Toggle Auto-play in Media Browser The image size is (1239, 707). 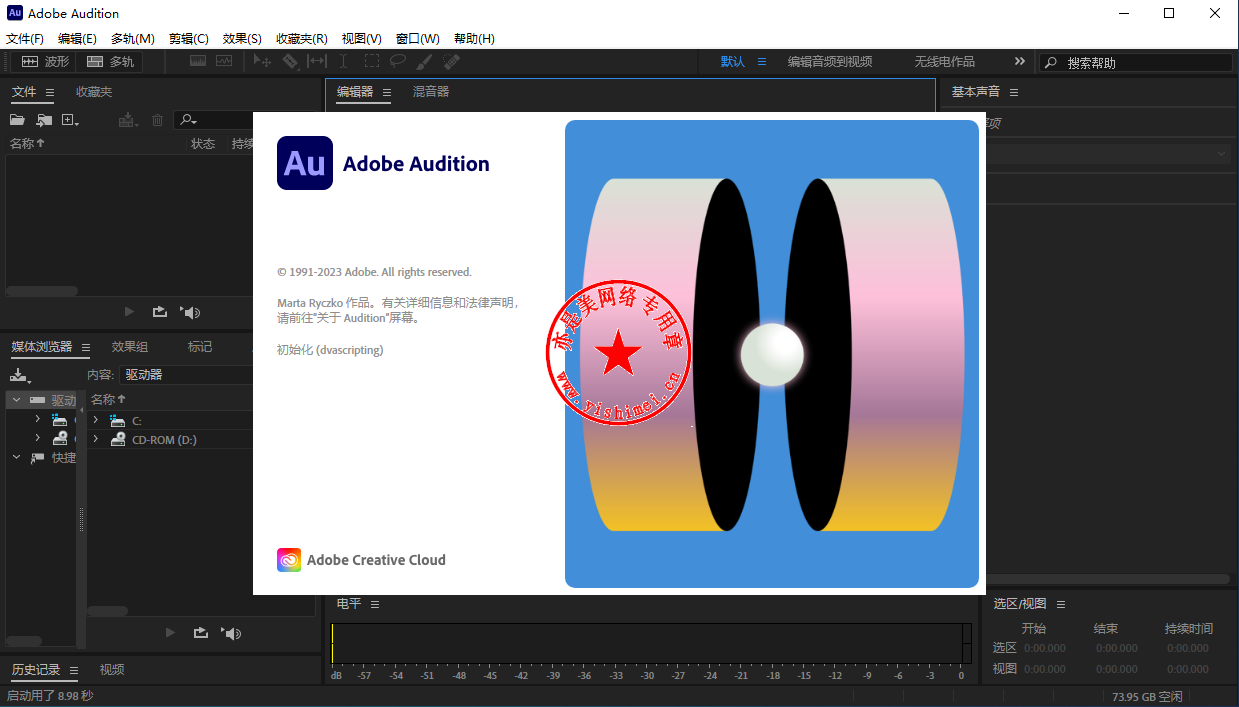point(232,633)
